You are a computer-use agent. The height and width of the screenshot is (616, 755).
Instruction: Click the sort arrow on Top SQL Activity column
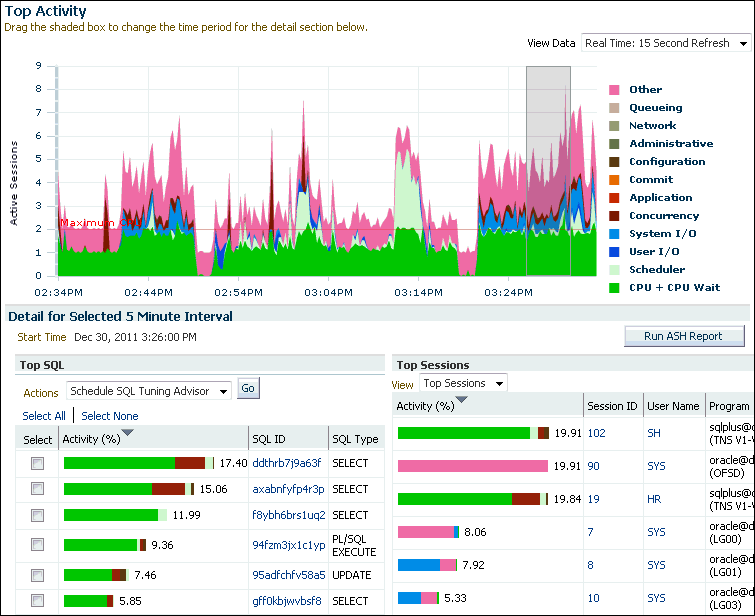[127, 434]
